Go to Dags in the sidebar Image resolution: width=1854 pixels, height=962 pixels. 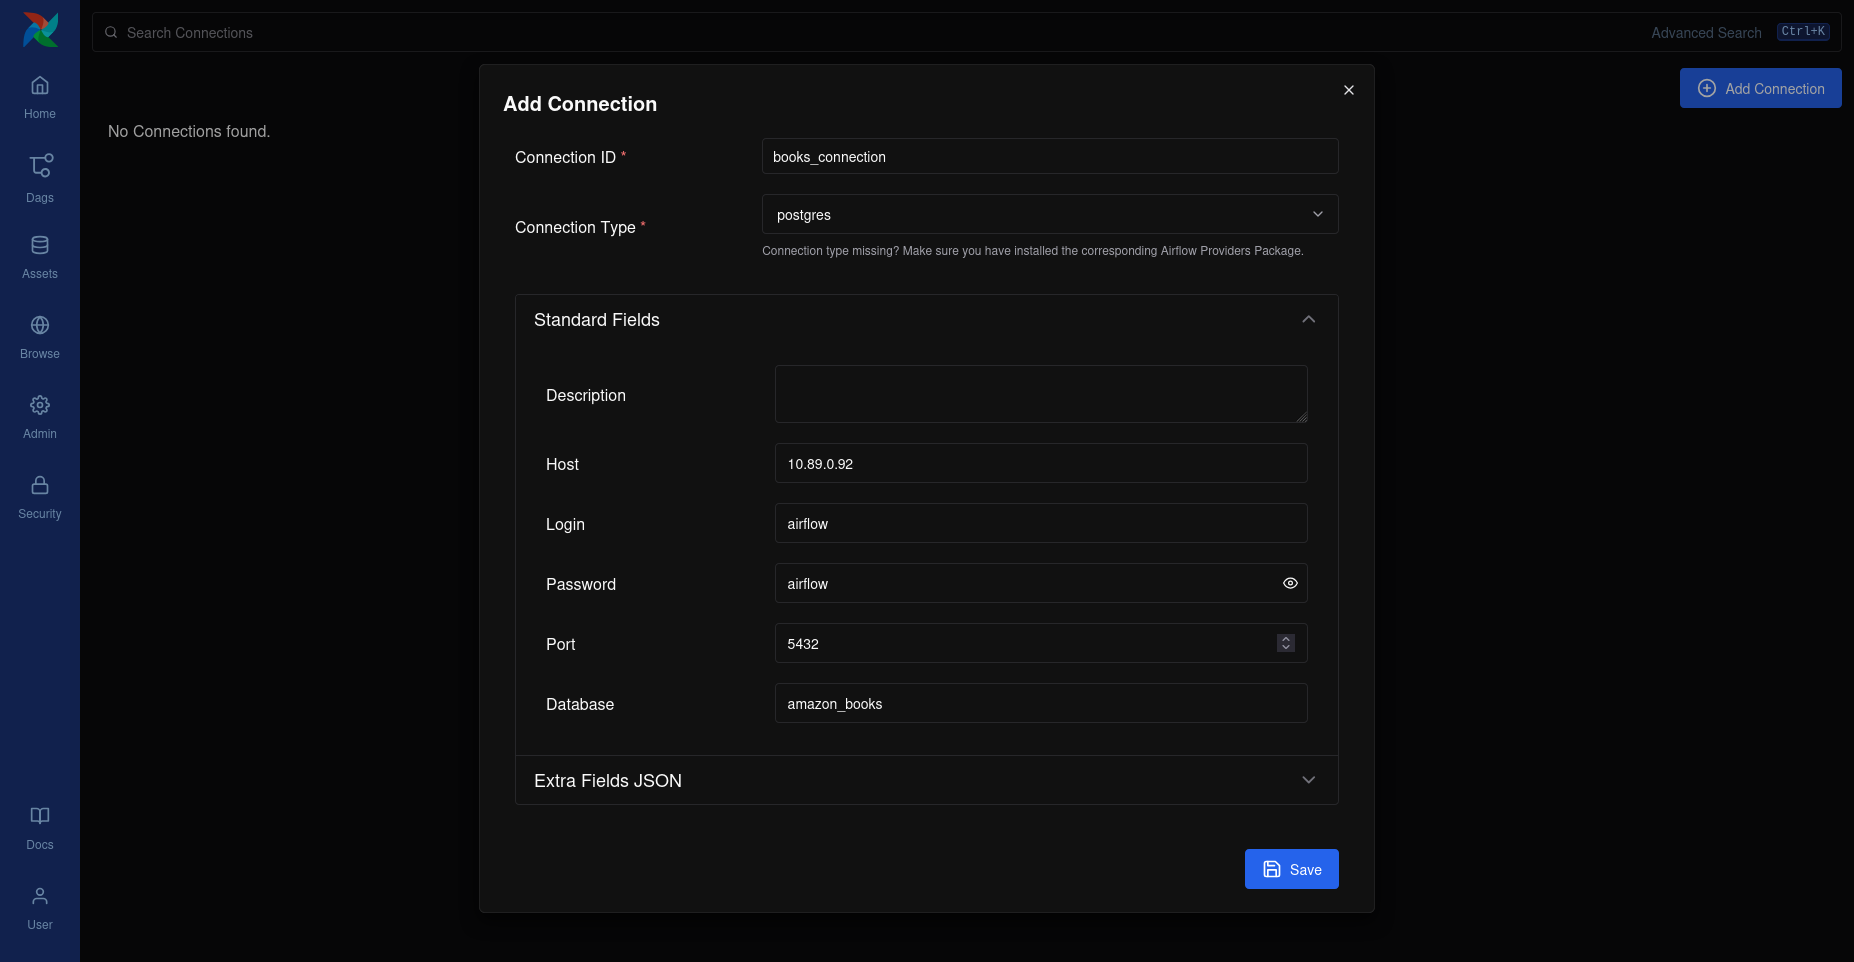tap(40, 178)
